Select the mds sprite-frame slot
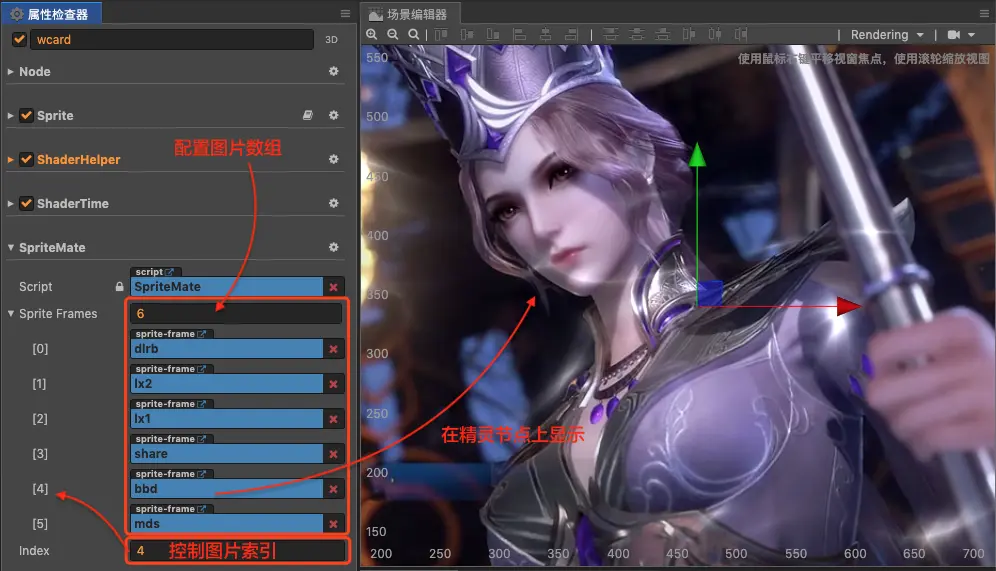Viewport: 996px width, 571px height. [227, 523]
